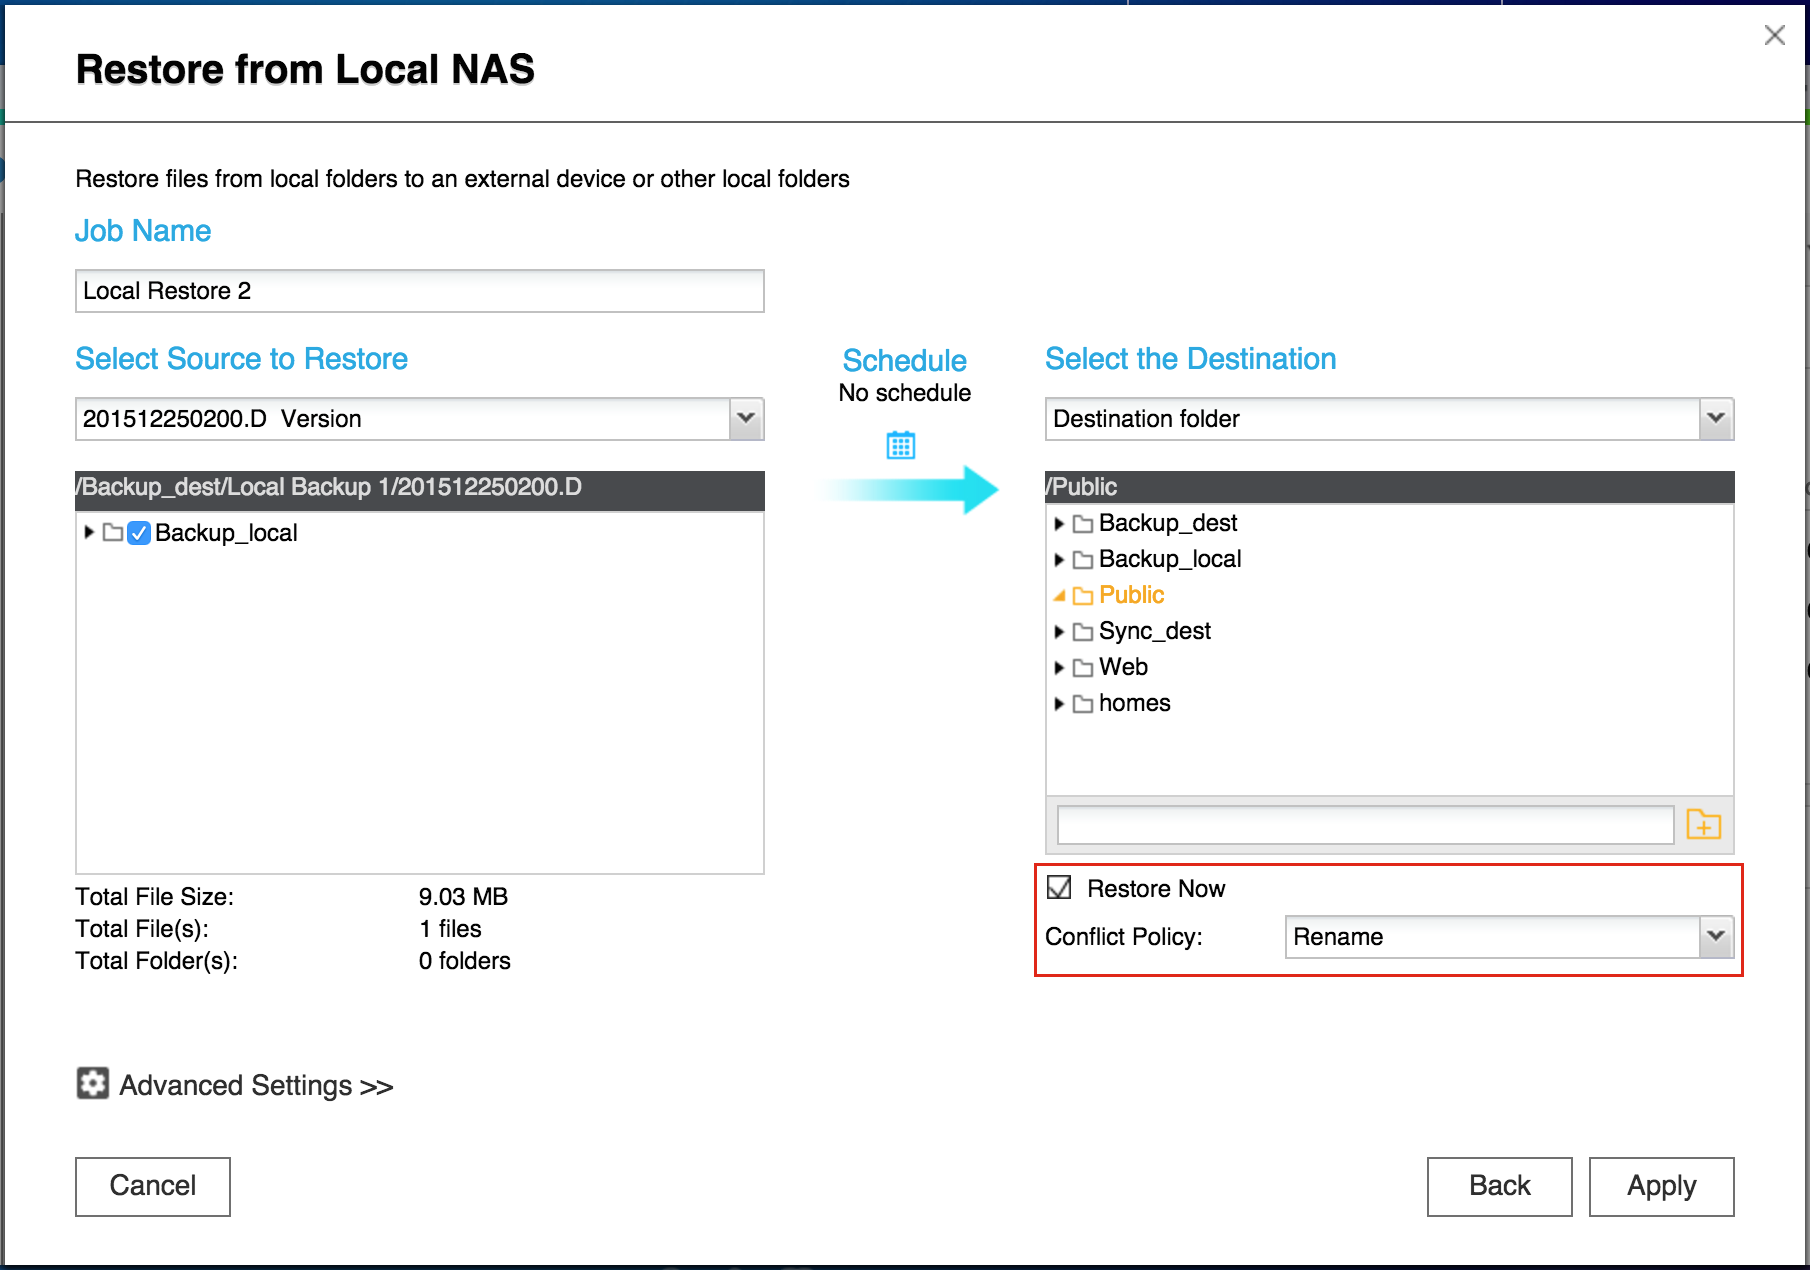Click the Cancel button

[153, 1186]
